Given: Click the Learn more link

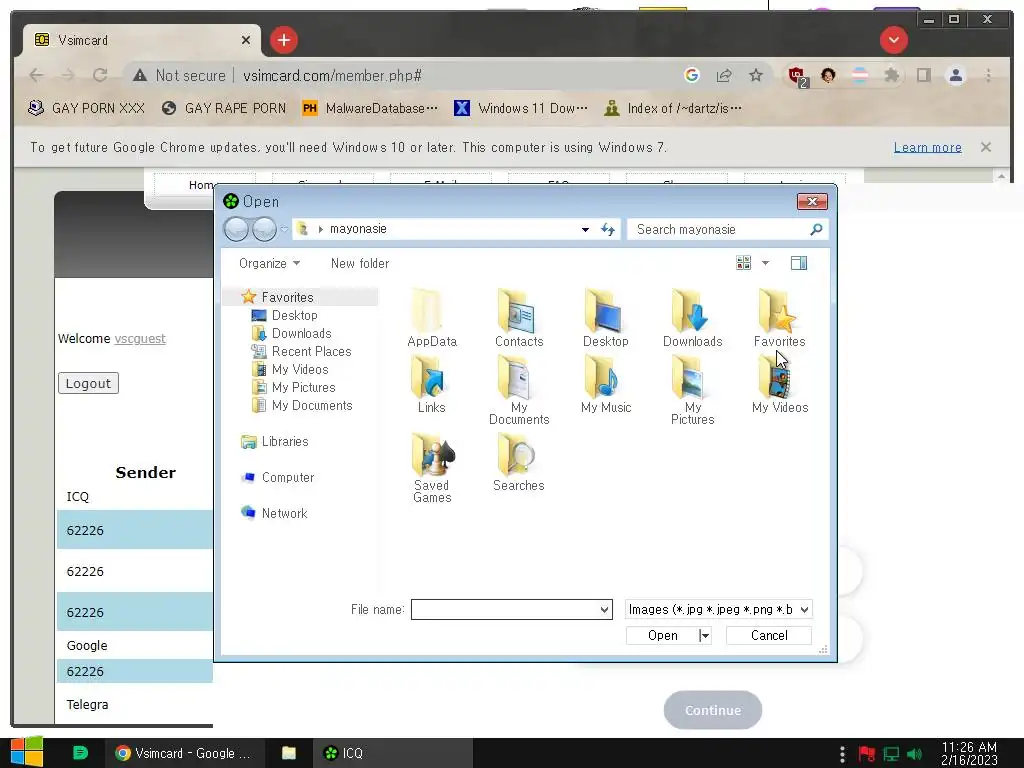Looking at the screenshot, I should point(927,148).
